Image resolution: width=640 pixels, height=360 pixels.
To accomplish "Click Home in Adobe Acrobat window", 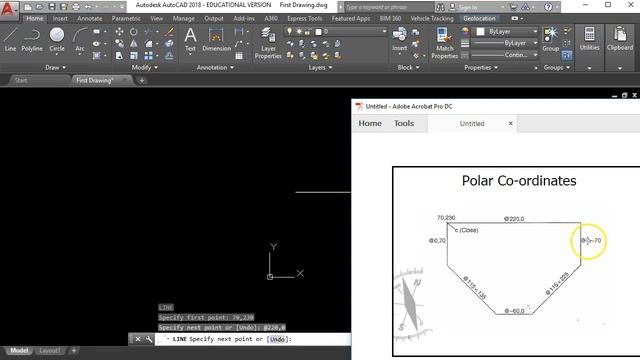I will click(x=370, y=123).
